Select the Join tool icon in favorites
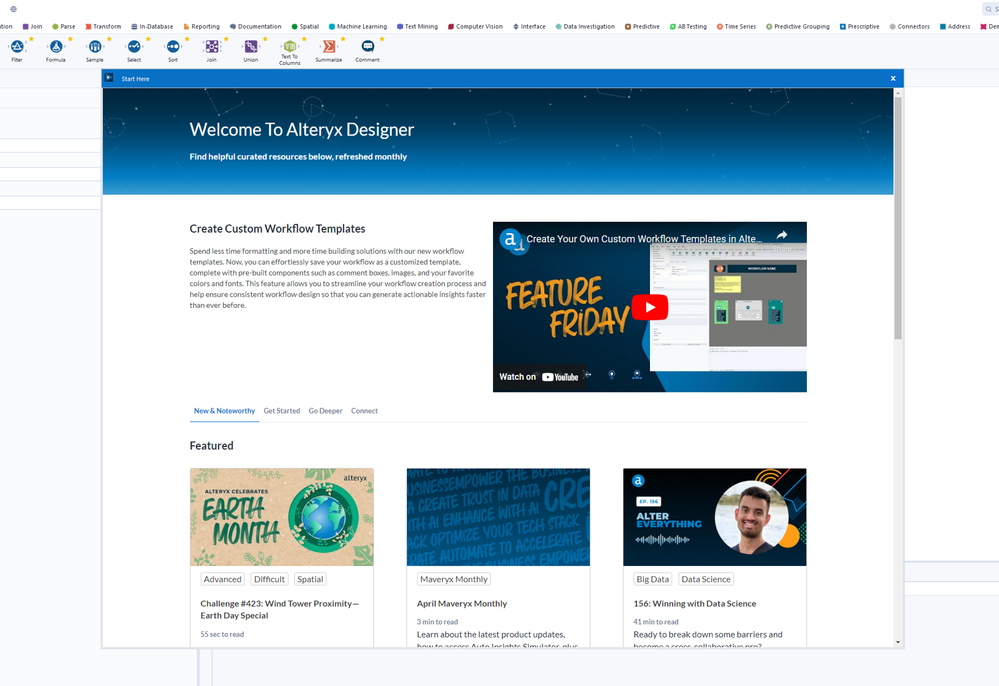 (212, 46)
